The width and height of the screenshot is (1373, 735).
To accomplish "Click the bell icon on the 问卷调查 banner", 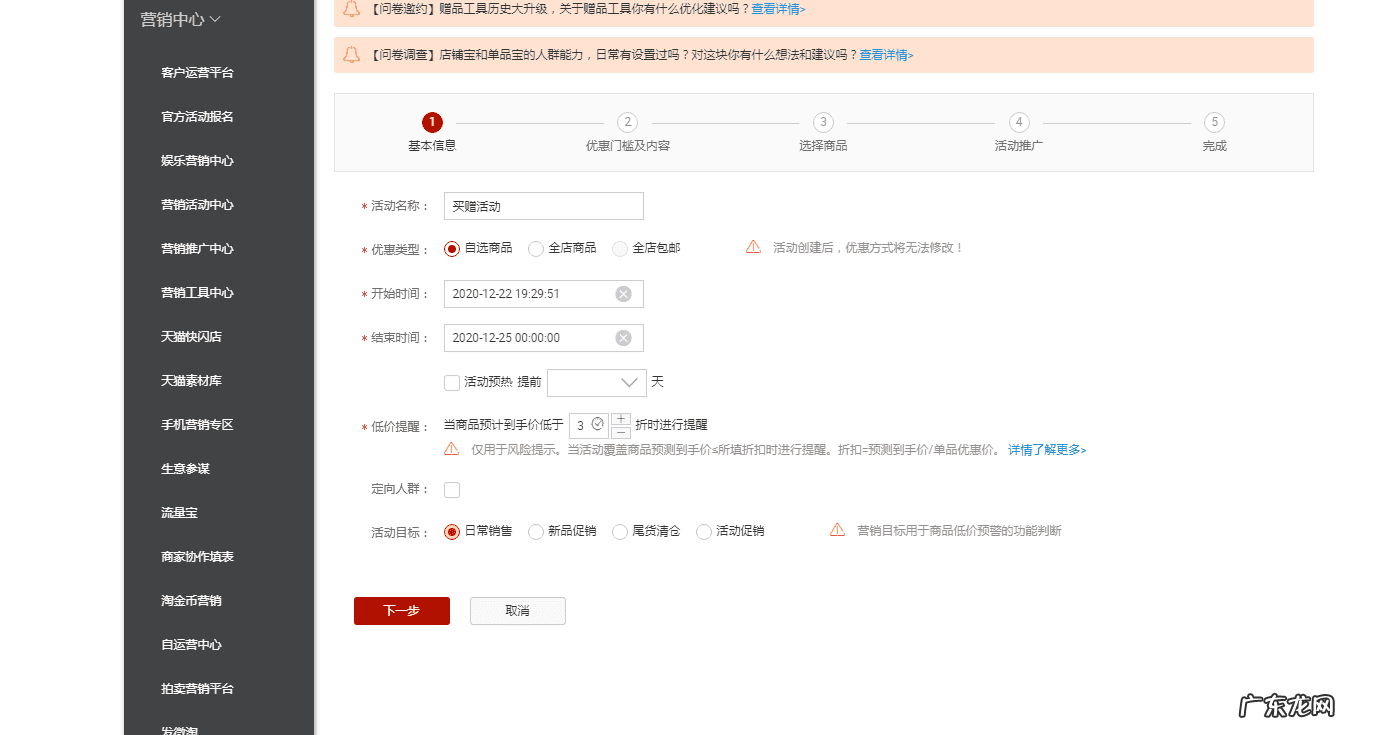I will click(x=351, y=55).
